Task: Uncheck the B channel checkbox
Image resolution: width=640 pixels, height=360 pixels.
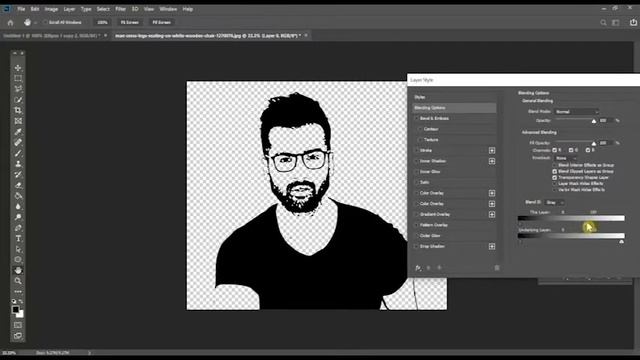Action: (588, 150)
